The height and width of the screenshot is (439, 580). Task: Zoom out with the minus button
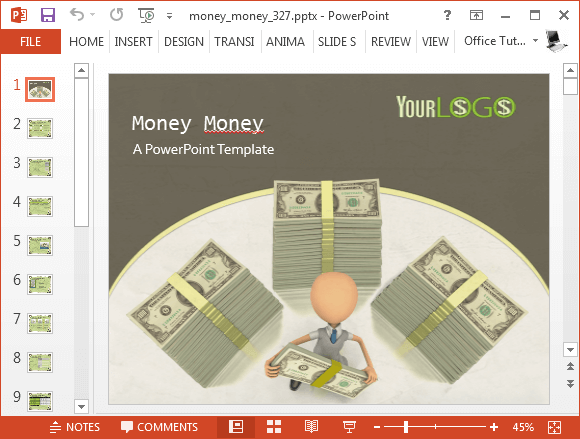tap(377, 427)
